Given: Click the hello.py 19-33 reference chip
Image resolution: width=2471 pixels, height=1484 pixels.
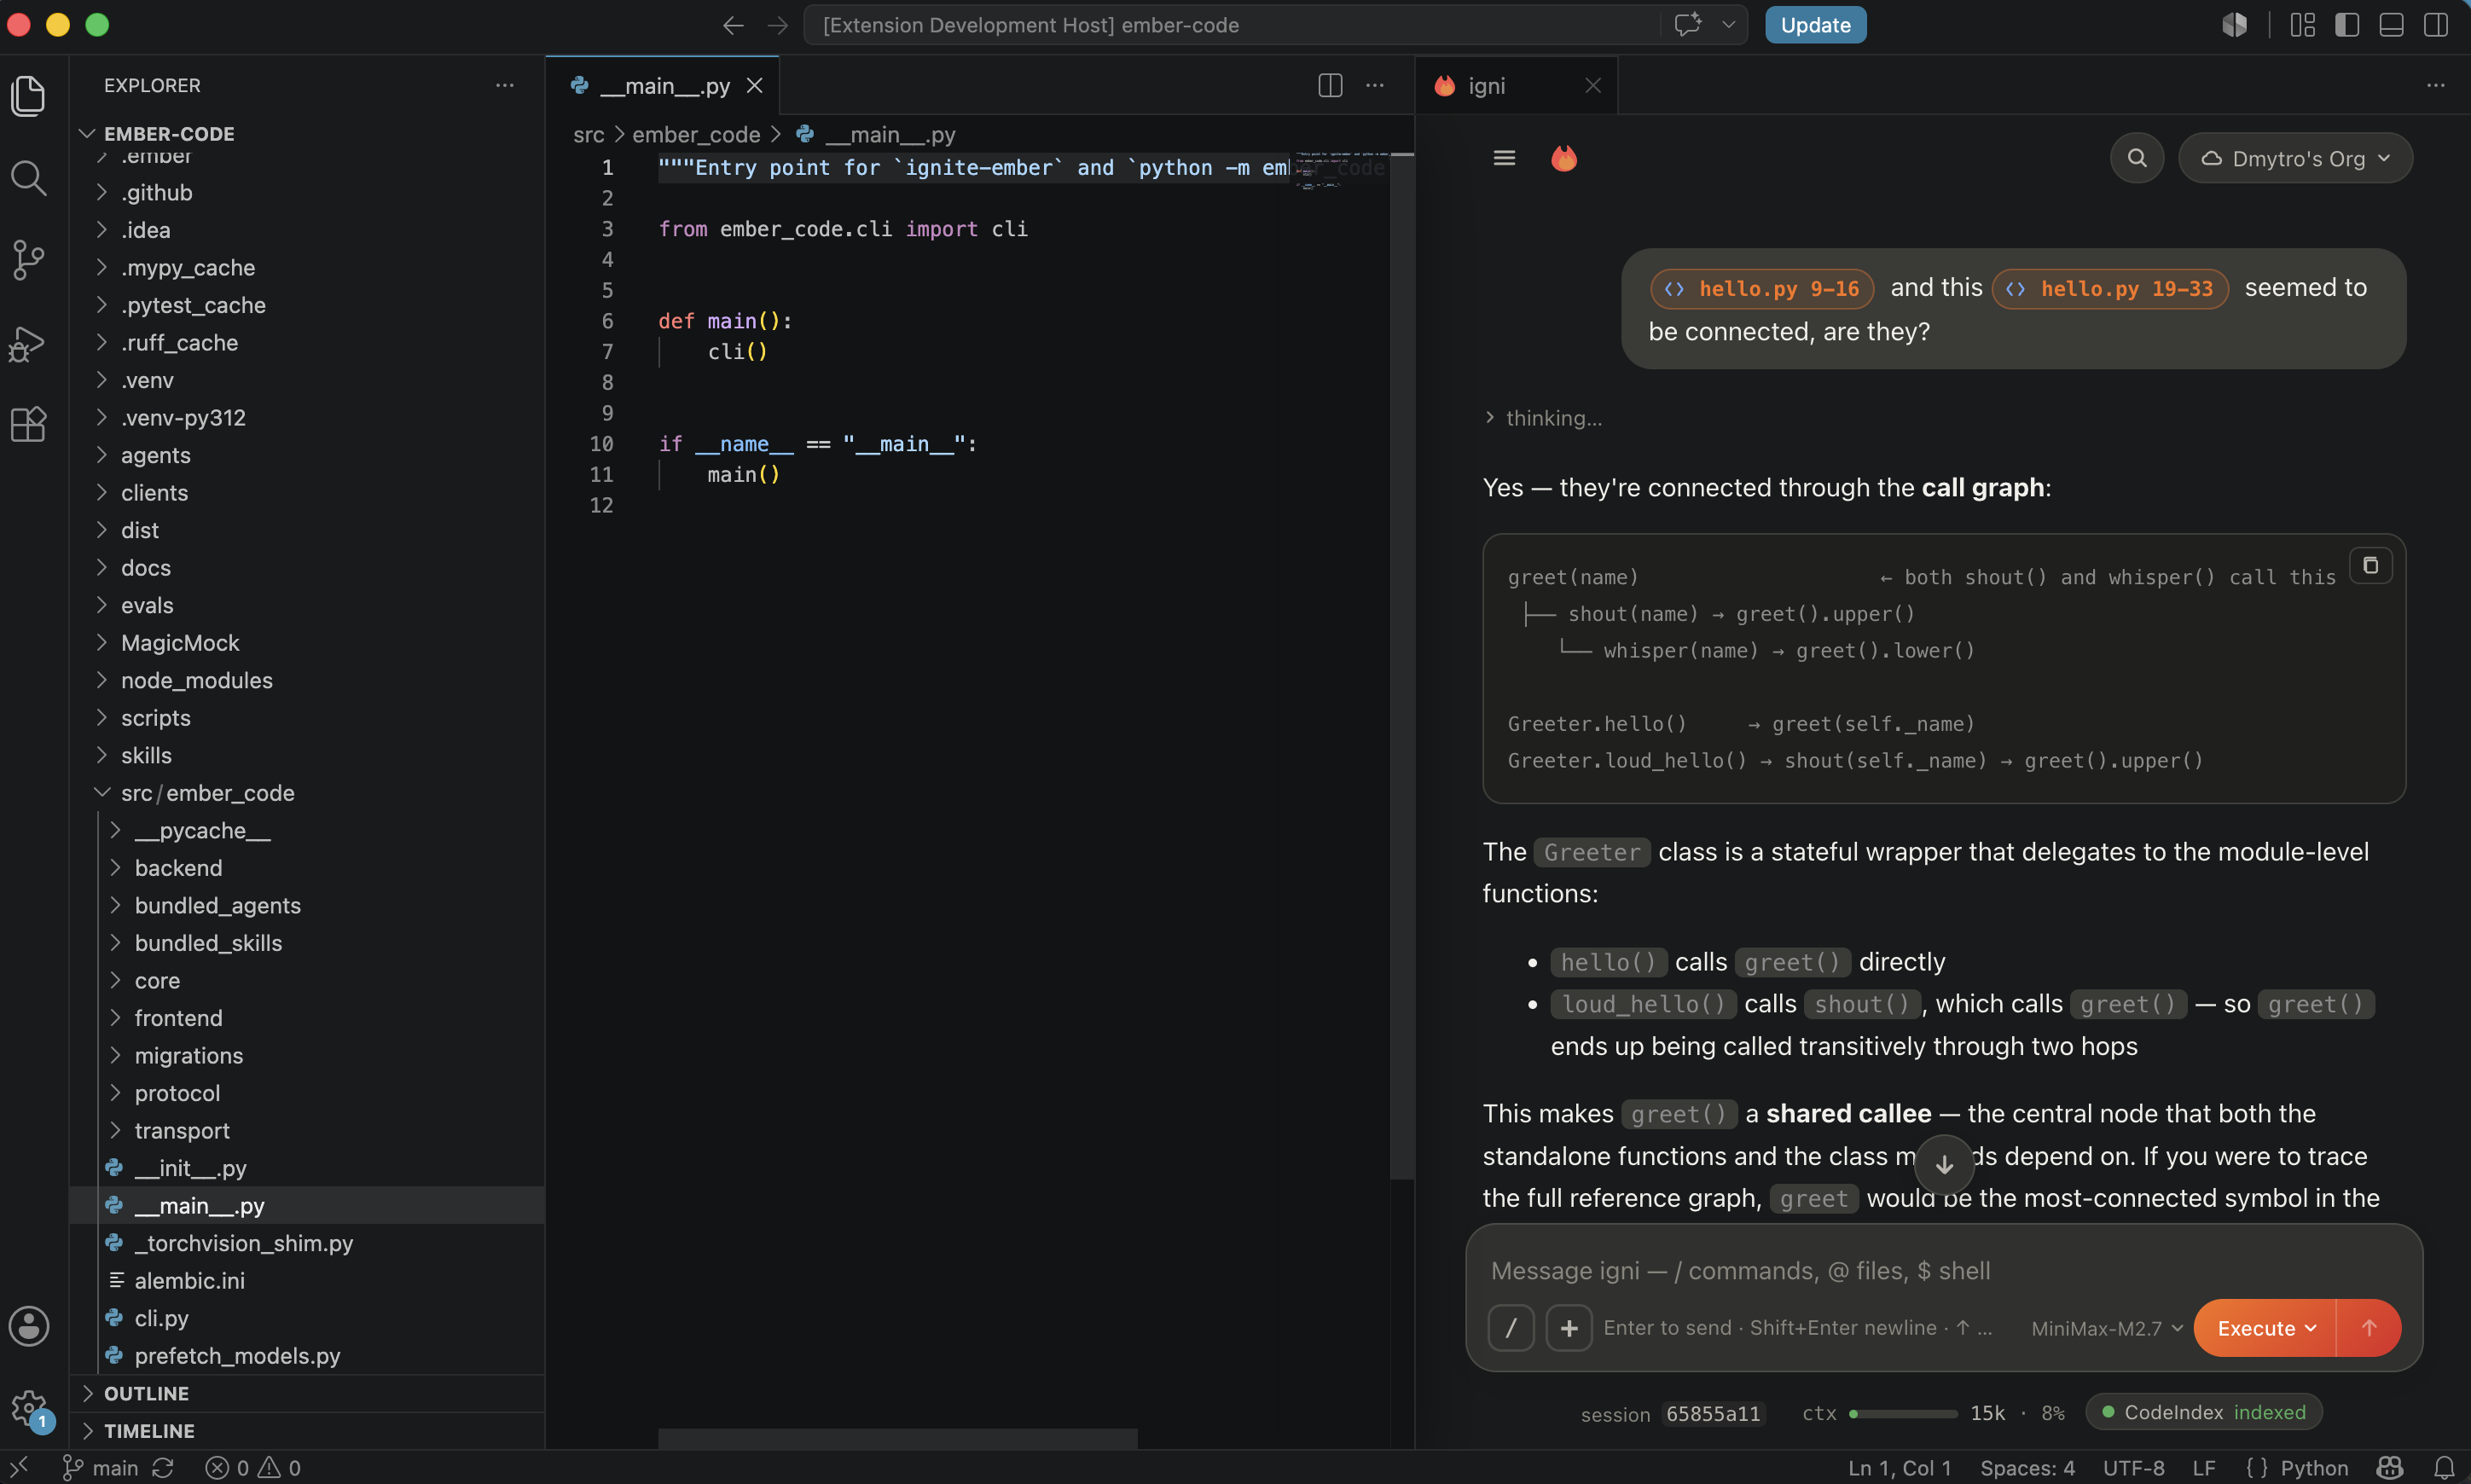Looking at the screenshot, I should [x=2110, y=288].
